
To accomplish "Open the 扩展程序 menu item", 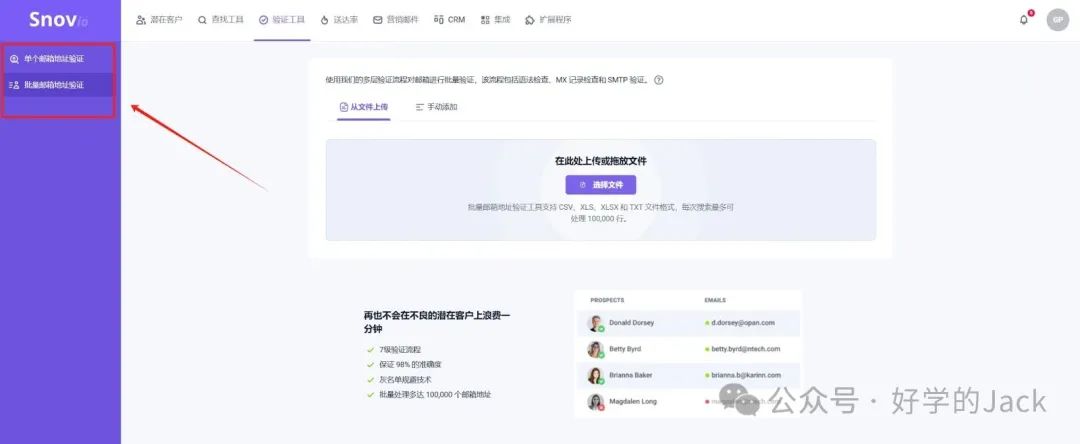I will [x=548, y=20].
